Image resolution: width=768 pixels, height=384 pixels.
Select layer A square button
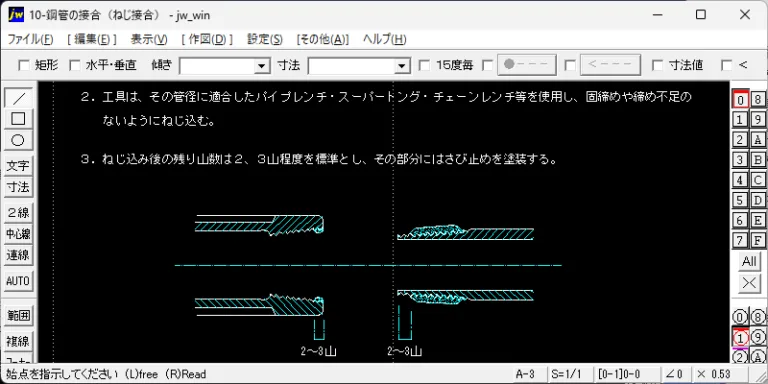tap(758, 140)
